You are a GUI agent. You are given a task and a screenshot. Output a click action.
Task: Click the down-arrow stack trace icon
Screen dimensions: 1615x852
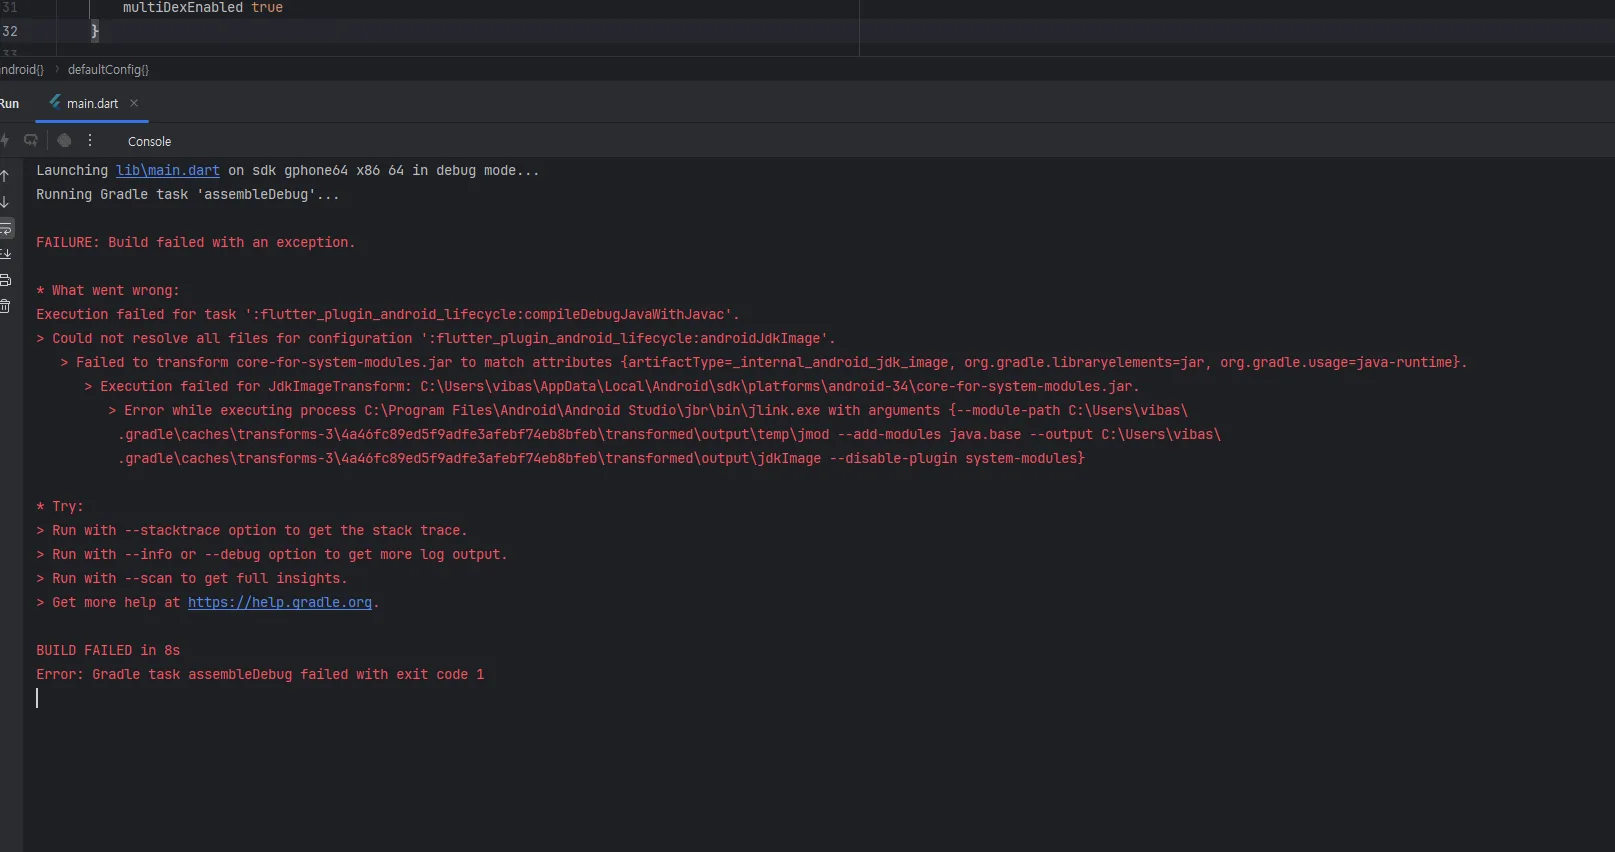[5, 202]
